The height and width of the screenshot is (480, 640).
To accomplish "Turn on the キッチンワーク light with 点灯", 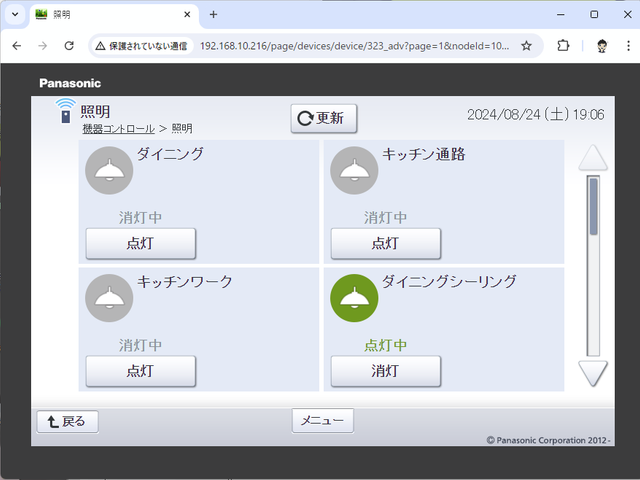I will pos(140,371).
